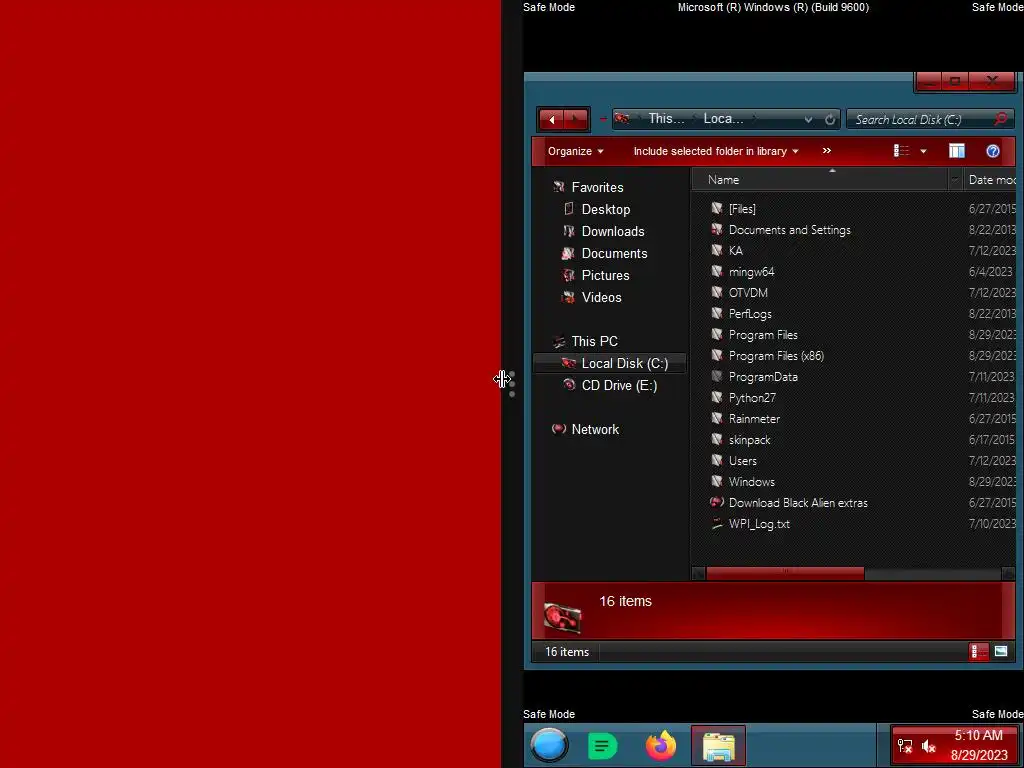
Task: Click the search magnifier icon
Action: click(x=1000, y=119)
